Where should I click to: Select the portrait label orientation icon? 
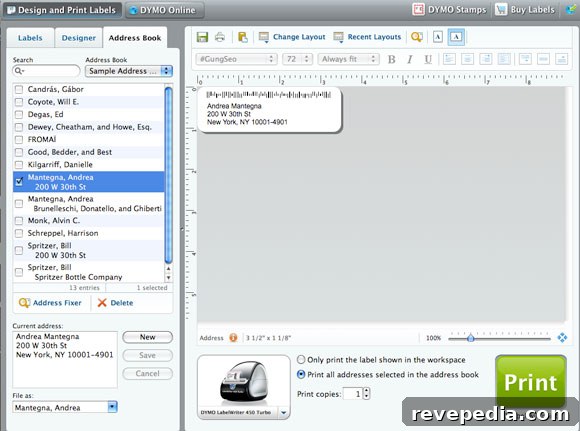click(438, 37)
